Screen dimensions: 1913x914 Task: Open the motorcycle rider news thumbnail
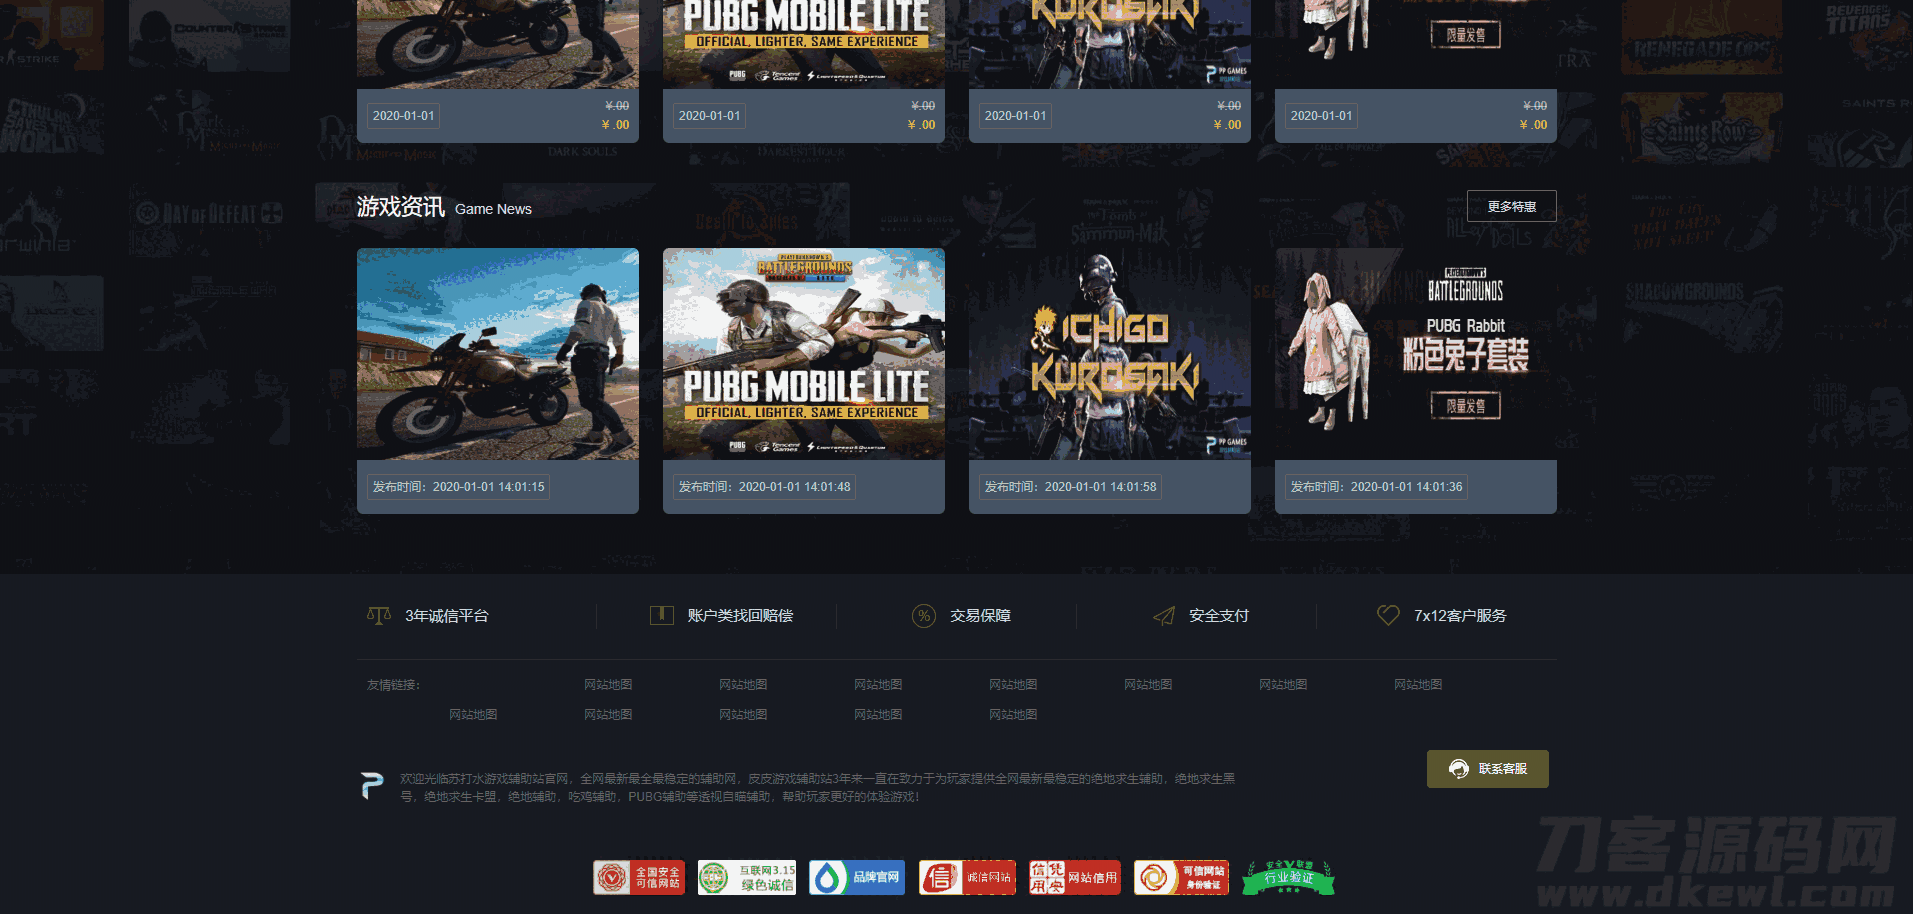498,354
